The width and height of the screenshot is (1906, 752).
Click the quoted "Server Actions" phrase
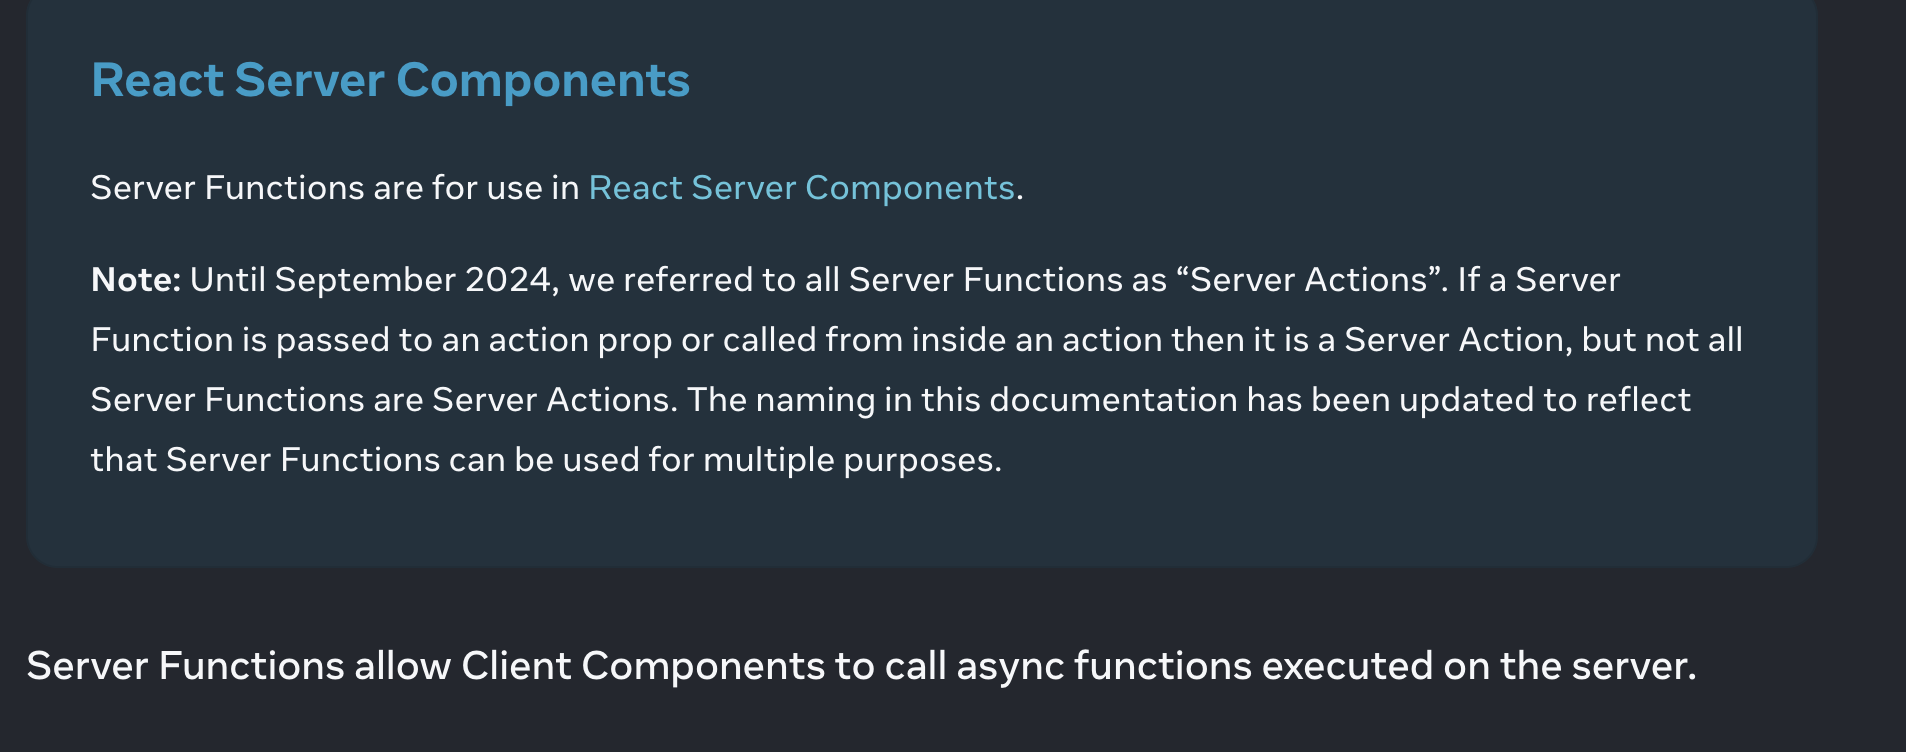coord(1312,280)
